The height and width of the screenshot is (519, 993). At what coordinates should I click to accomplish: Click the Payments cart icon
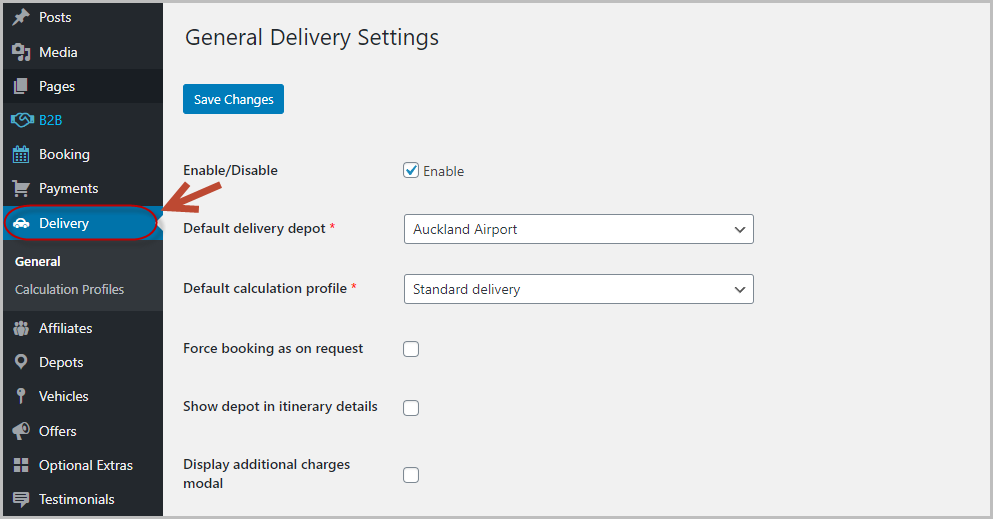click(21, 189)
